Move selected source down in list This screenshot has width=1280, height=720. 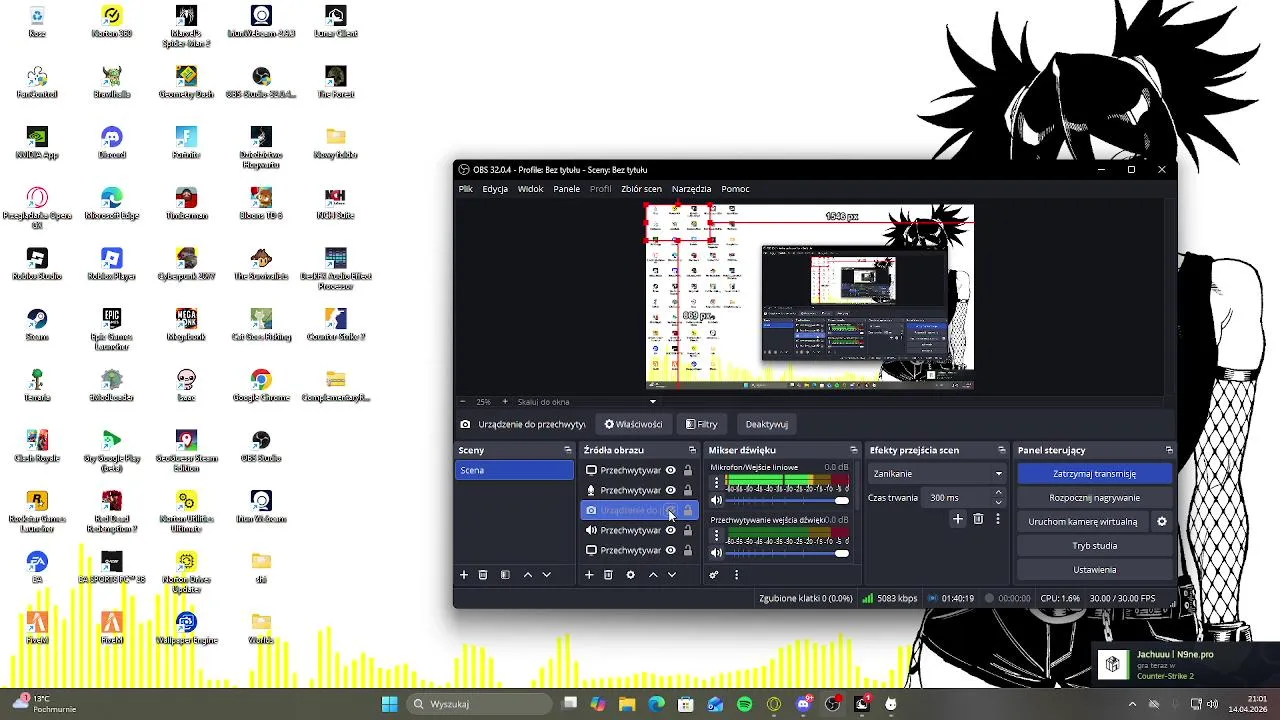(x=672, y=575)
